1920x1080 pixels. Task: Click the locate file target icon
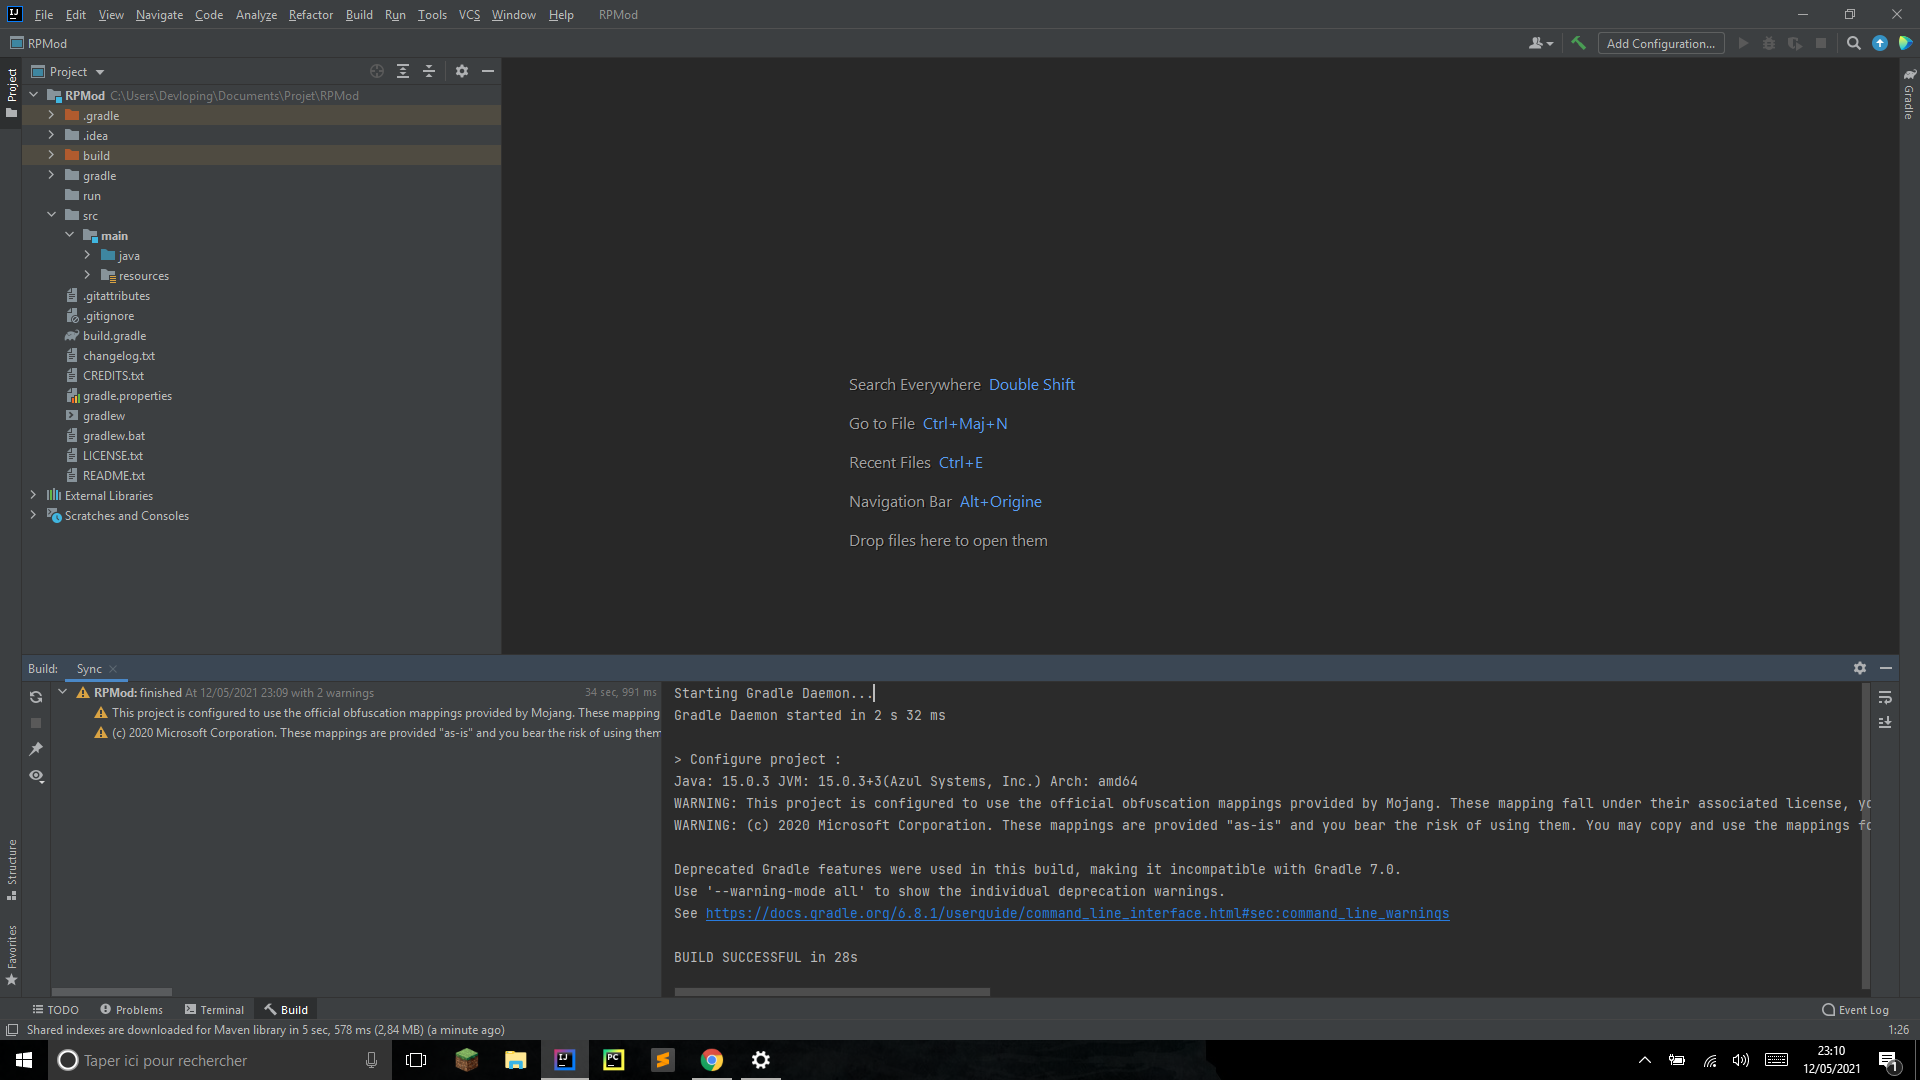click(x=377, y=71)
